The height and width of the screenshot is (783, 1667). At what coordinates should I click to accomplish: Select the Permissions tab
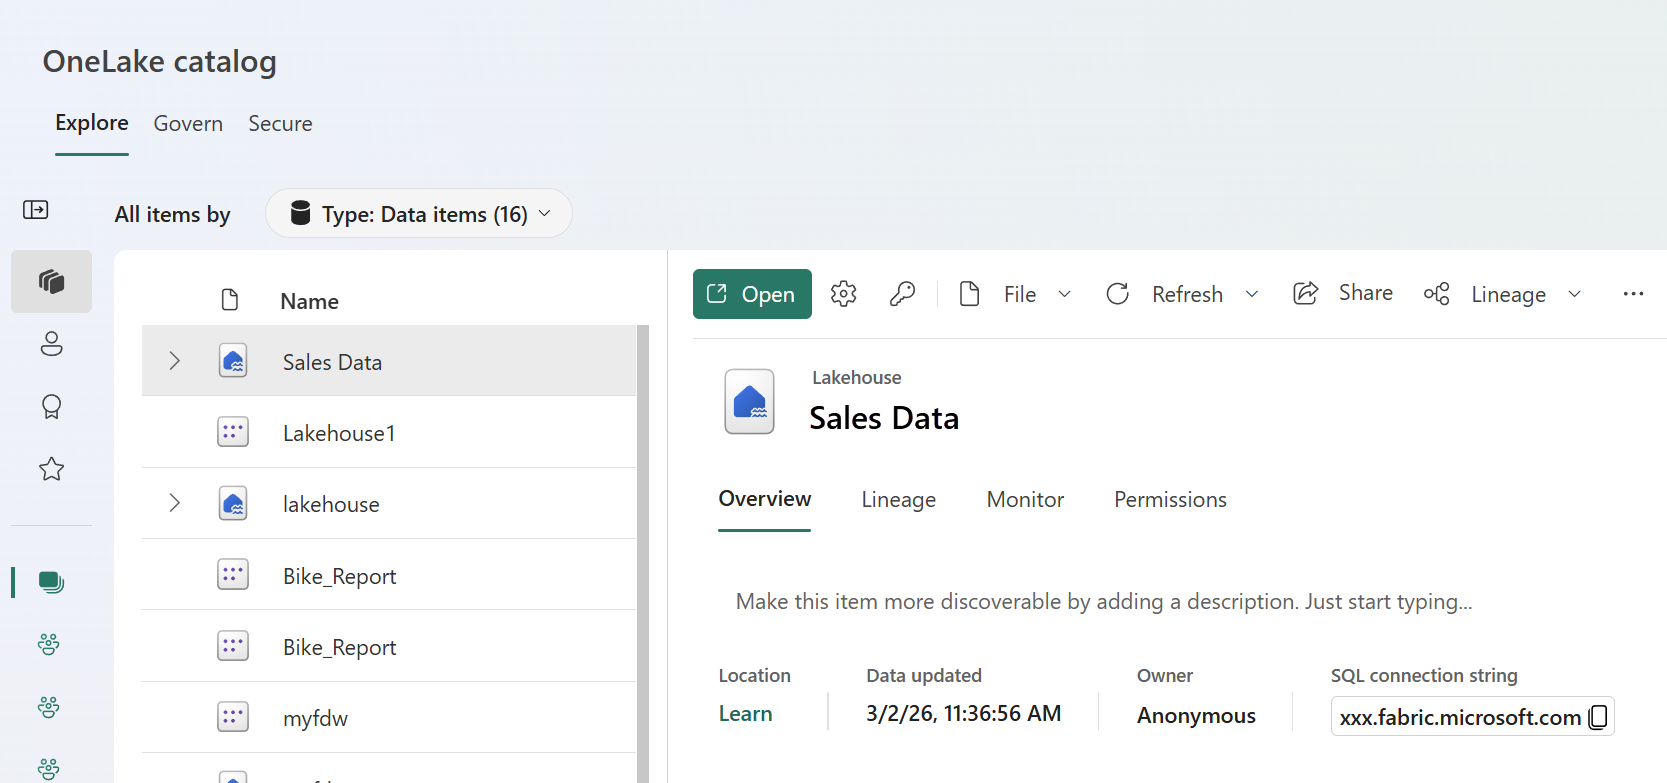tap(1170, 500)
